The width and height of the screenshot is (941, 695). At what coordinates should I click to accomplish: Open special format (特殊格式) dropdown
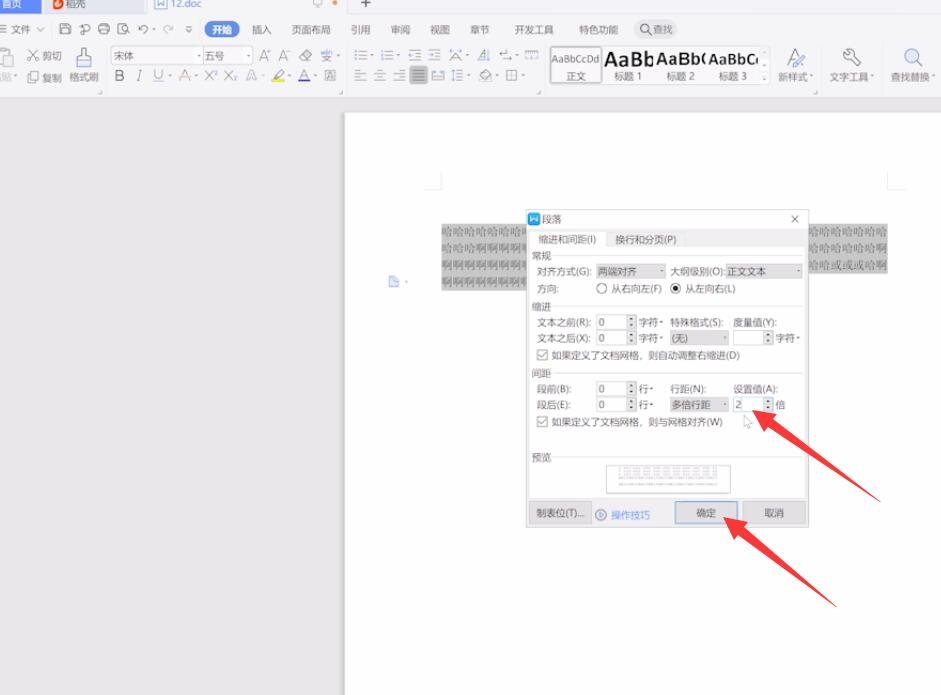click(699, 338)
